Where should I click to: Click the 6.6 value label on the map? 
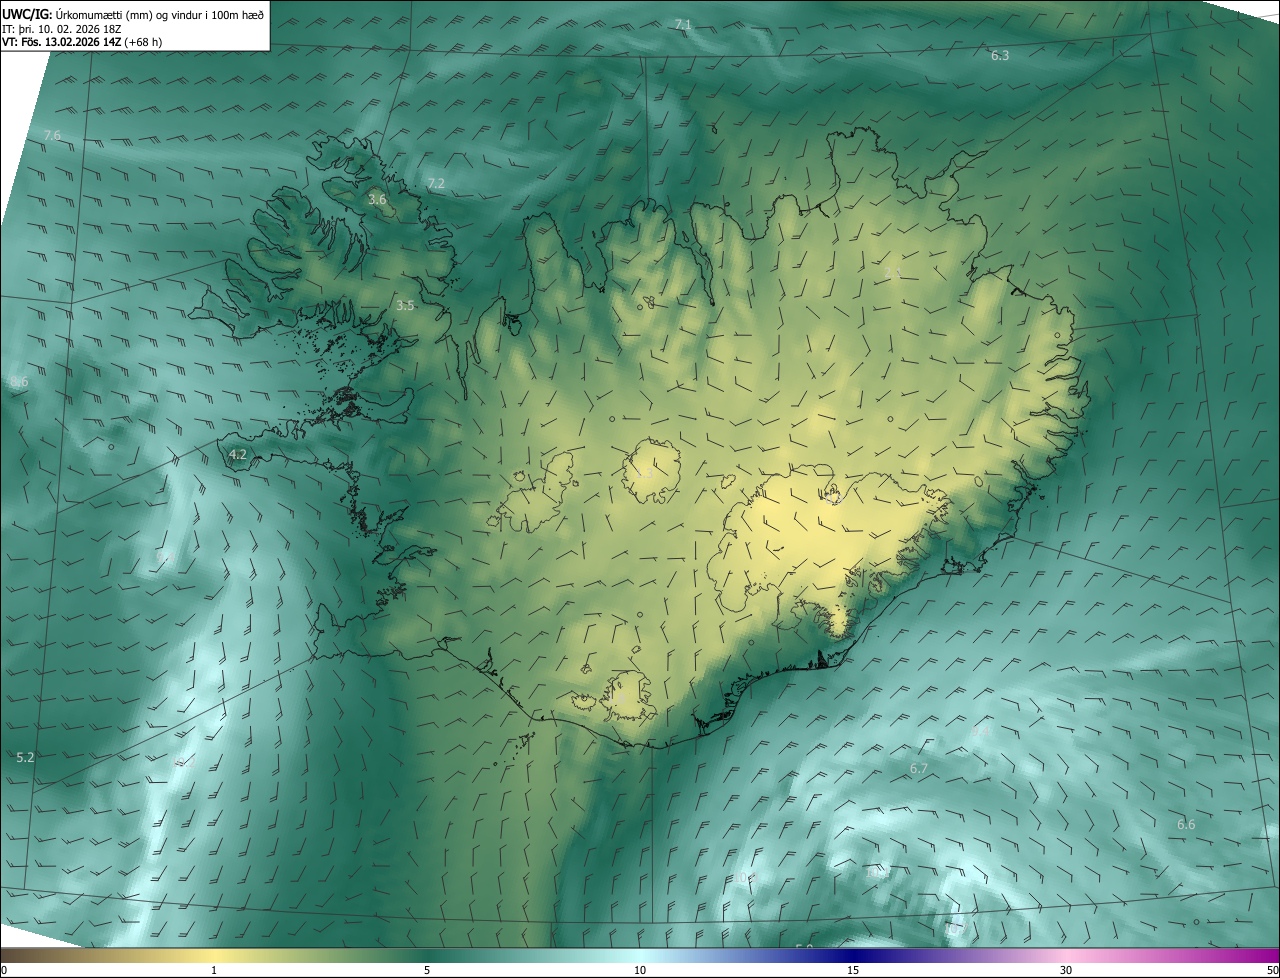pos(1186,825)
